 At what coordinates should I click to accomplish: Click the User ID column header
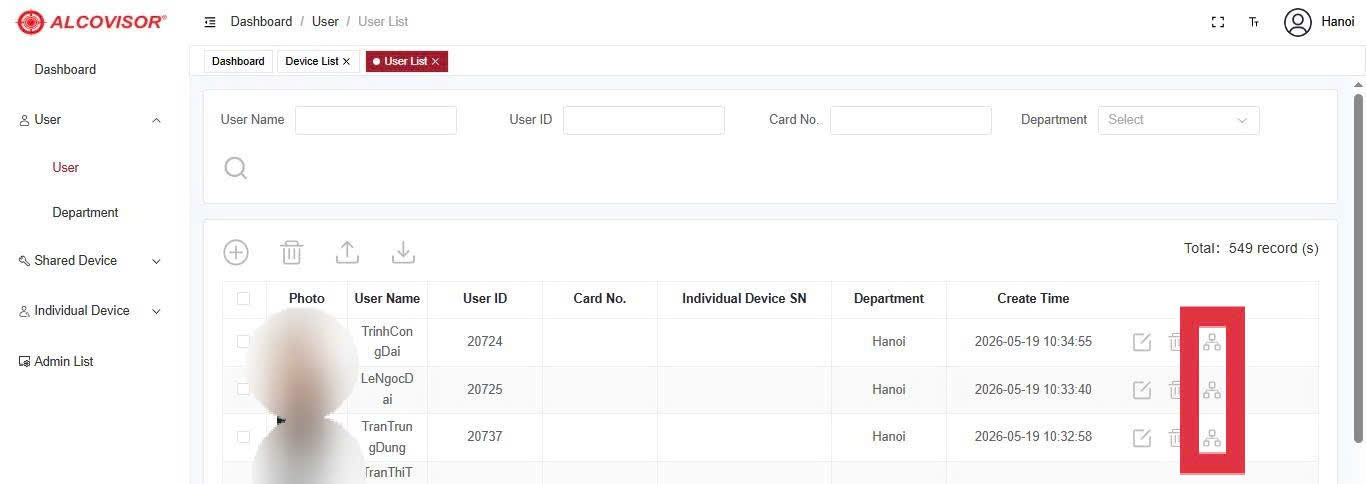point(485,299)
